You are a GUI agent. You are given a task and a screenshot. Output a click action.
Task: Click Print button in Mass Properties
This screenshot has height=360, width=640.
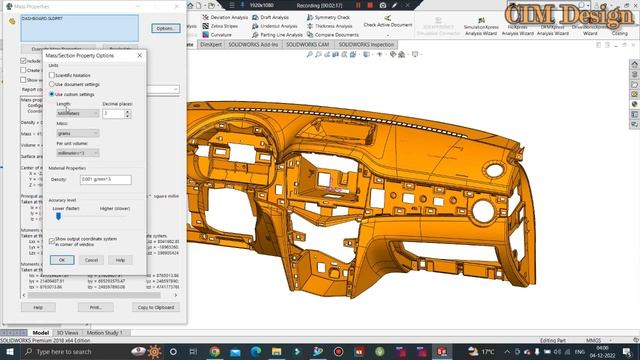(96, 307)
